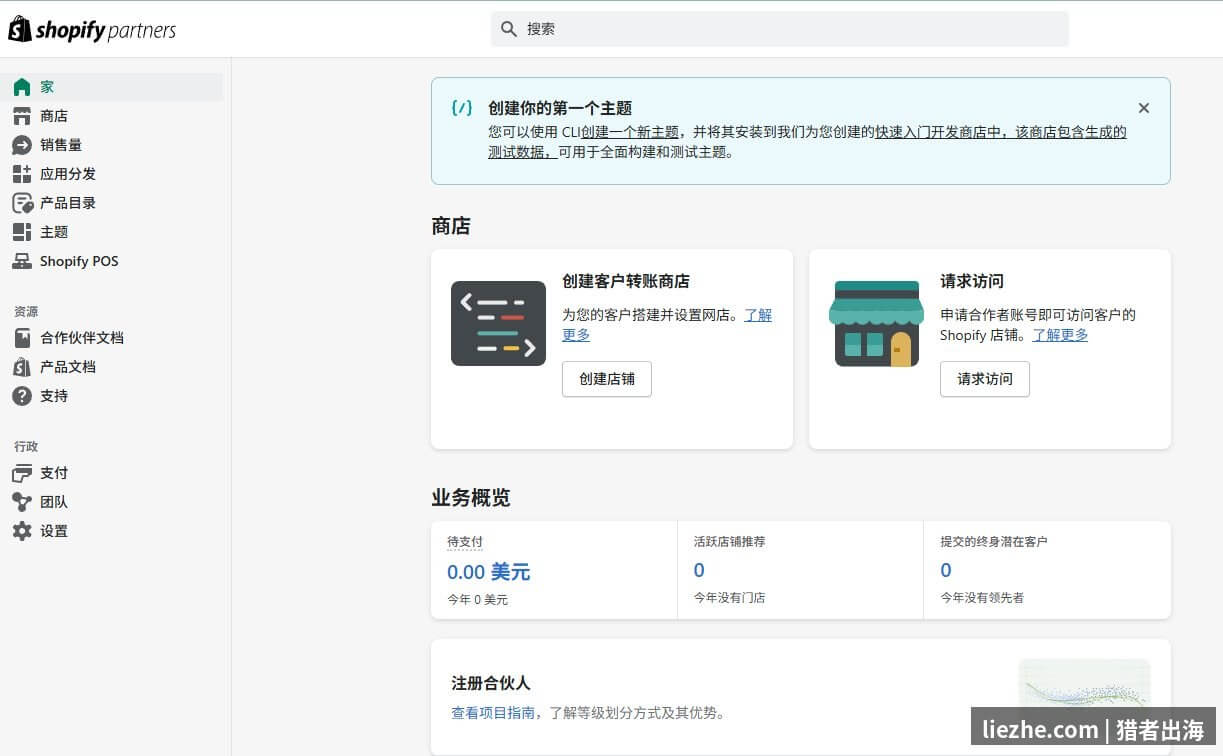The image size is (1223, 756).
Task: Open 合作伙伴文档 resources
Action: (x=112, y=338)
